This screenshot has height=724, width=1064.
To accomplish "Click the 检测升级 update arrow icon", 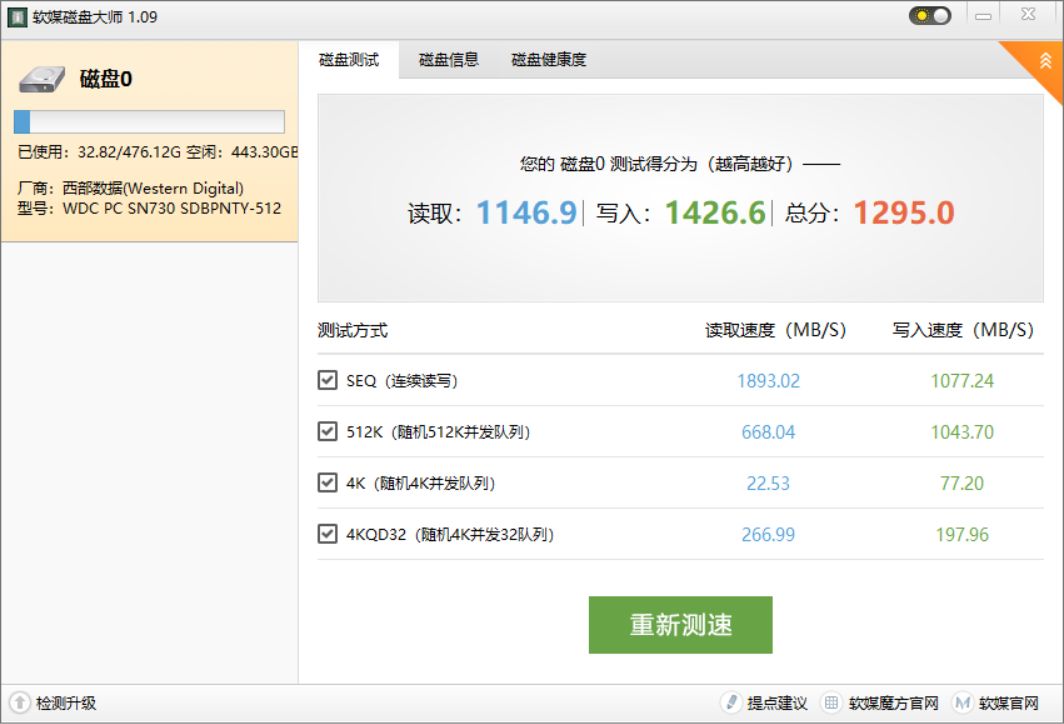I will 20,703.
